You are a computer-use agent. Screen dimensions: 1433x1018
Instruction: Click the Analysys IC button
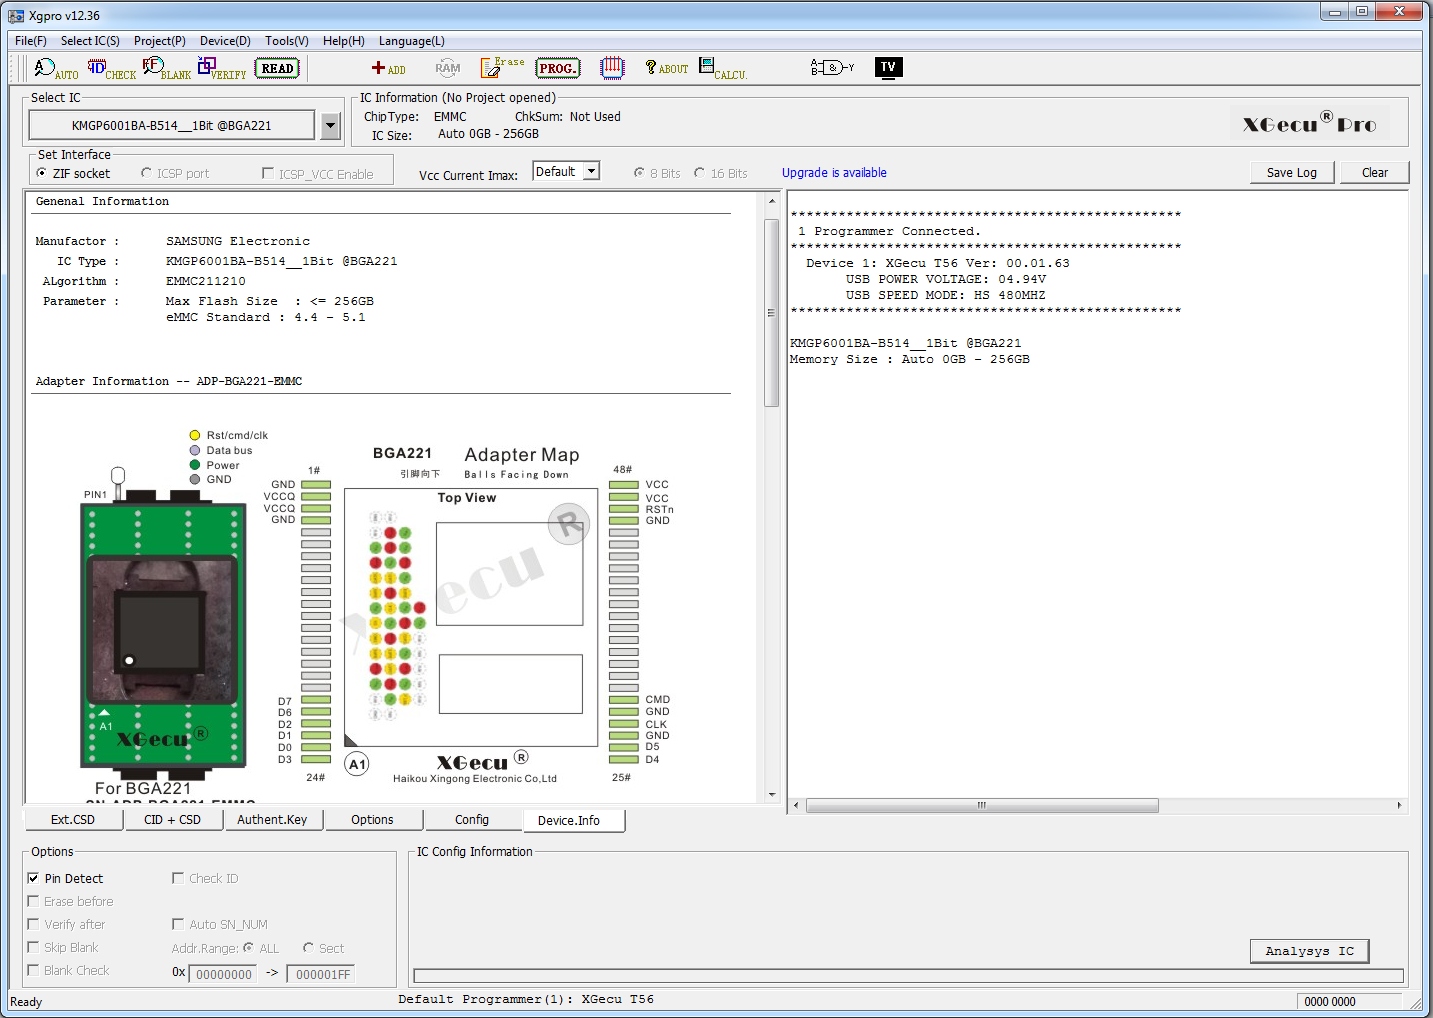click(1309, 951)
